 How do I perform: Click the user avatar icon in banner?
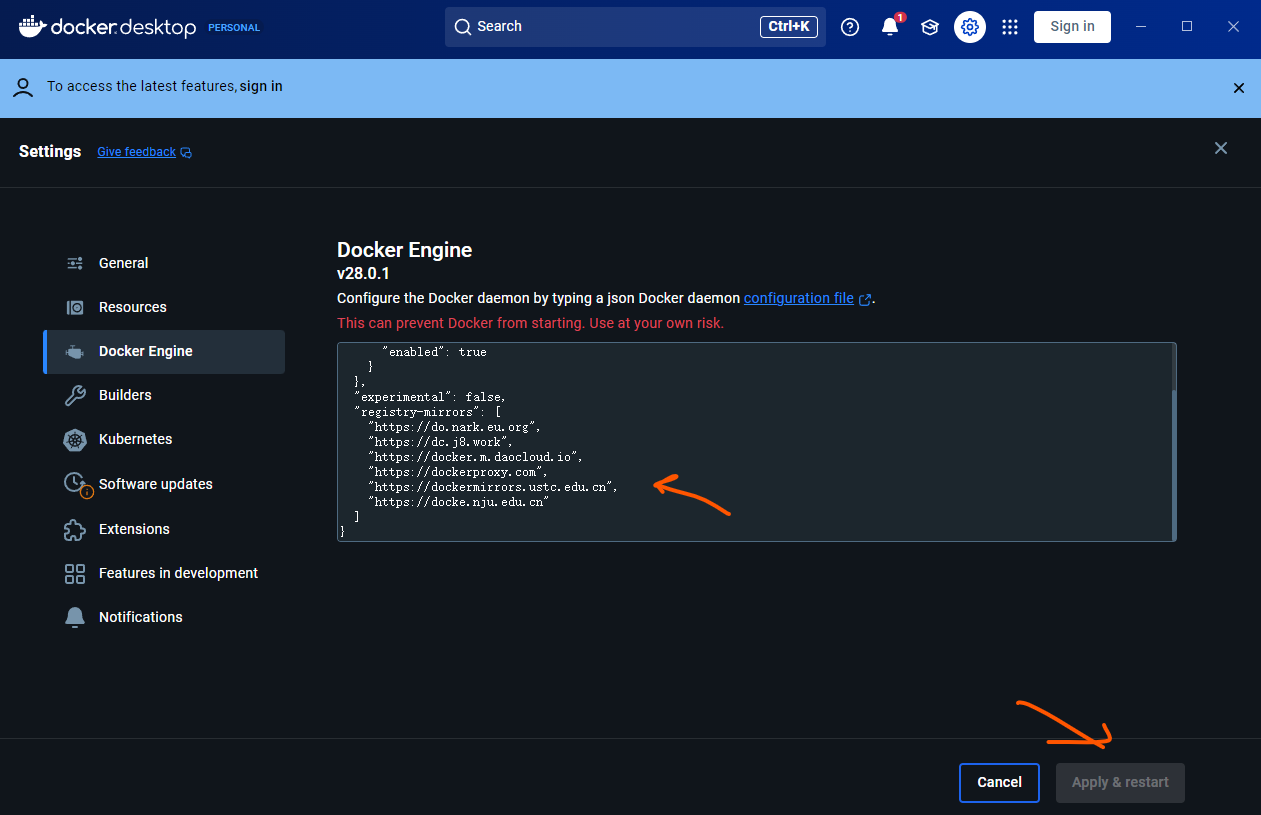click(x=23, y=87)
